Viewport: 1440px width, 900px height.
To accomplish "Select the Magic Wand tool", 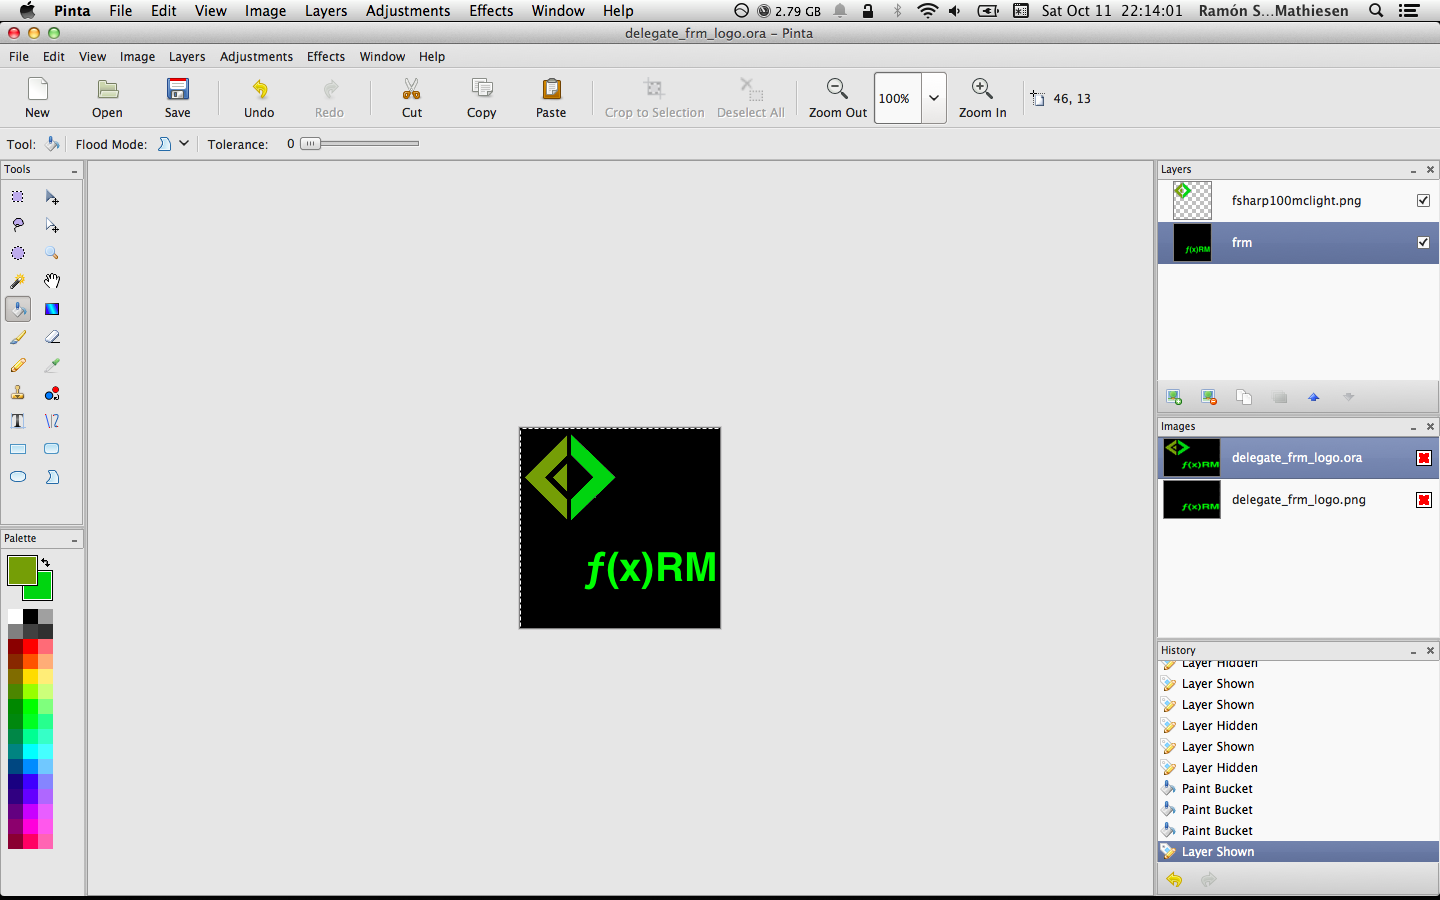I will click(18, 281).
